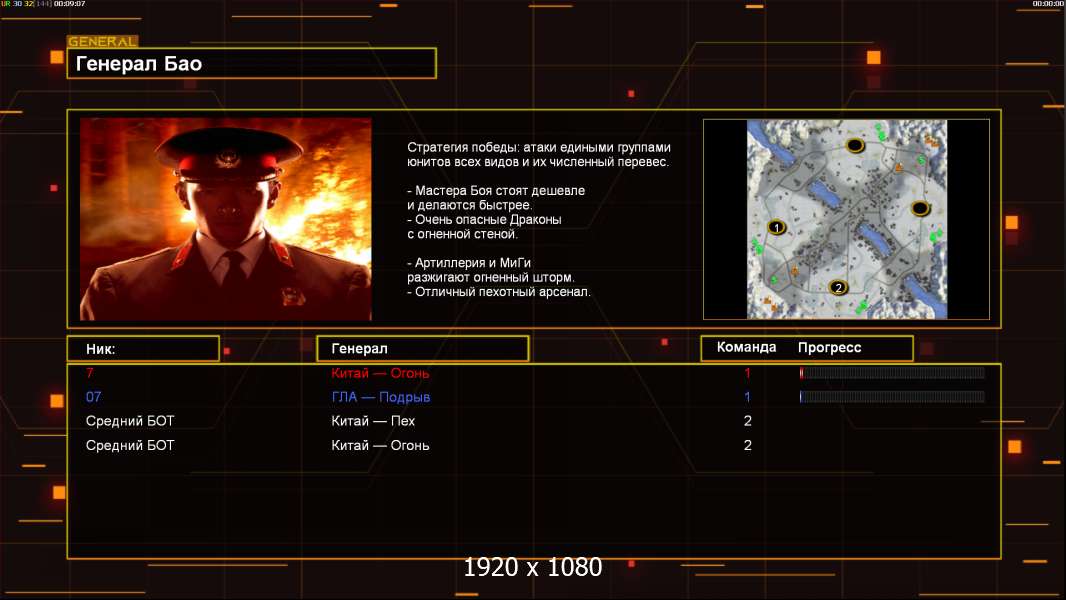Select 'Средний БОТ' in the white Китай — Огонь row
The image size is (1066, 600).
click(x=130, y=445)
